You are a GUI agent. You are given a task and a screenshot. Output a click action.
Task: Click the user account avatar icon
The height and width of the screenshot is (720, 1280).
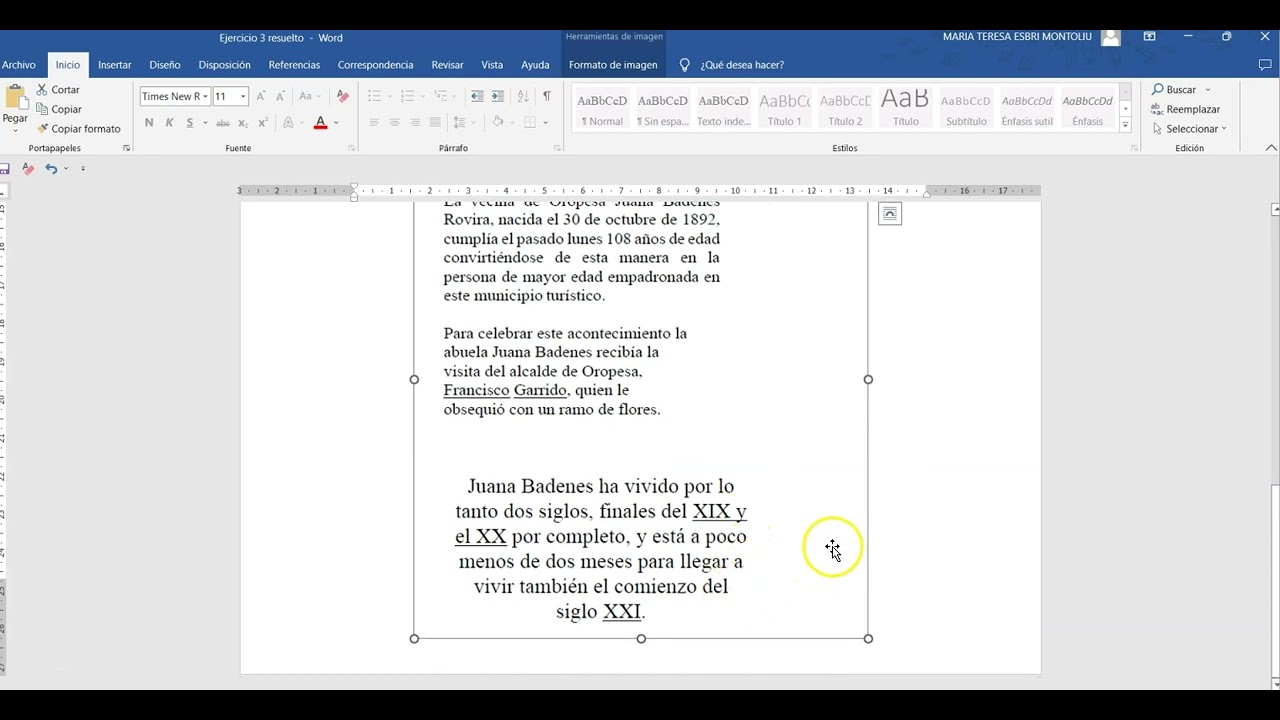[1110, 37]
